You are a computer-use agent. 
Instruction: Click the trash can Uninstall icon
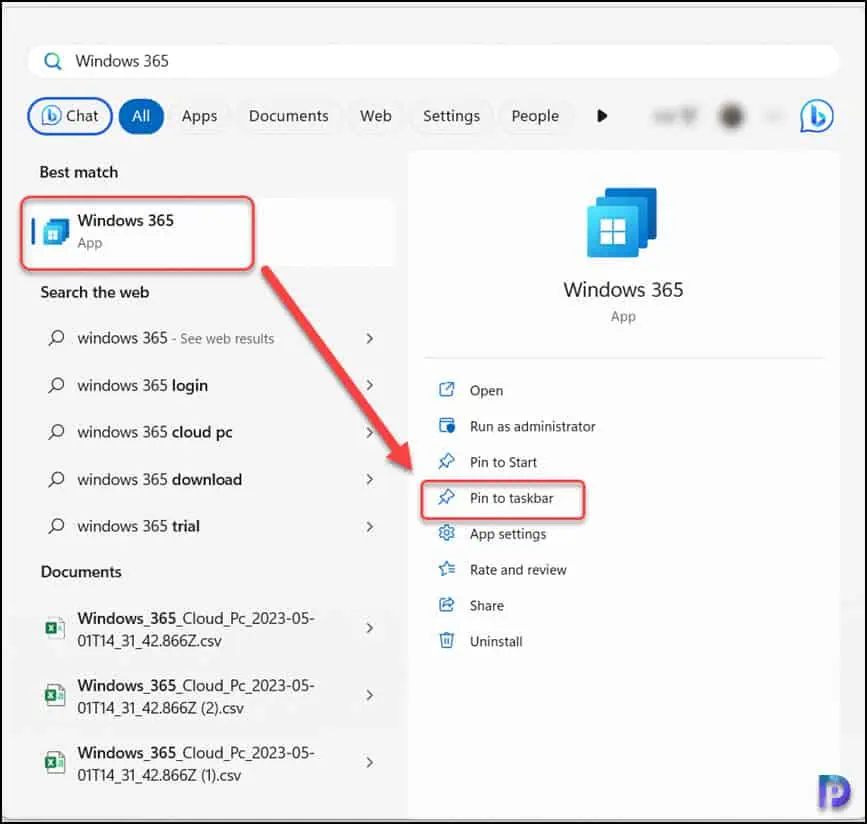tap(447, 640)
